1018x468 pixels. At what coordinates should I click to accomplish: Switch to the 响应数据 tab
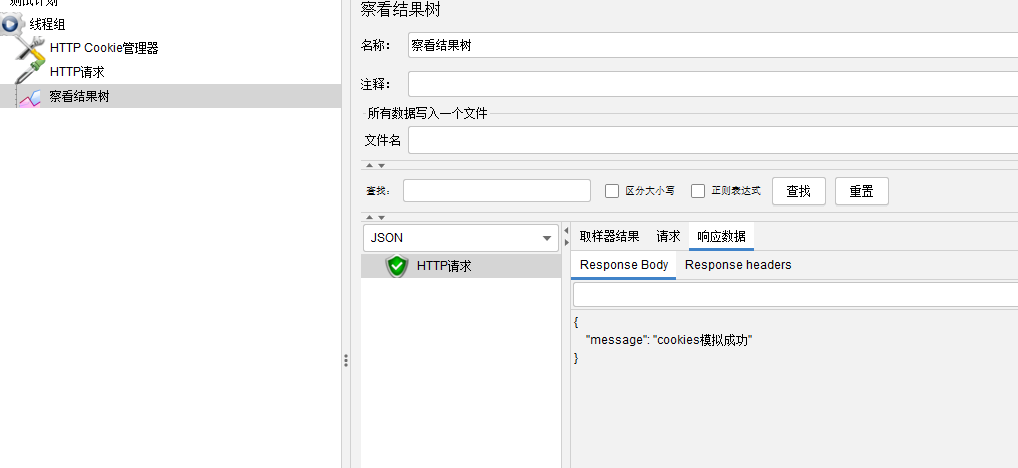pyautogui.click(x=721, y=236)
